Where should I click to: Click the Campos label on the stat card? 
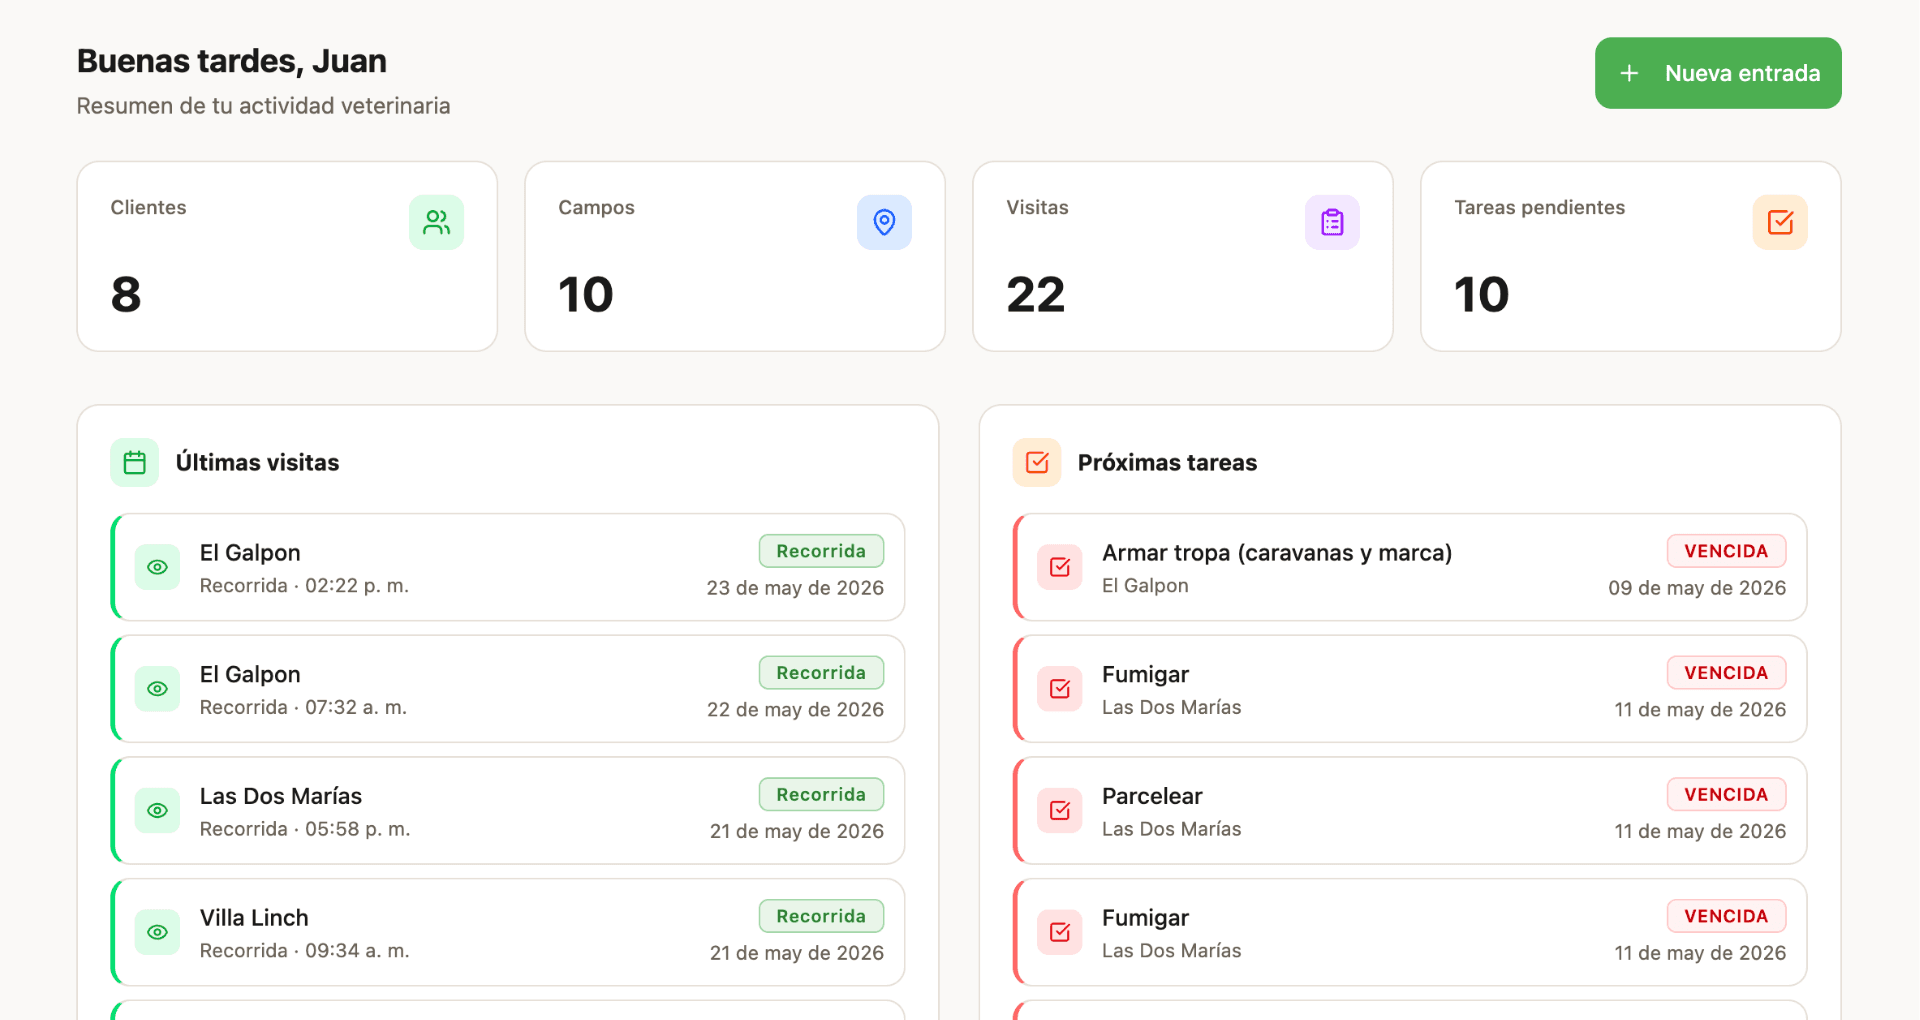point(596,207)
